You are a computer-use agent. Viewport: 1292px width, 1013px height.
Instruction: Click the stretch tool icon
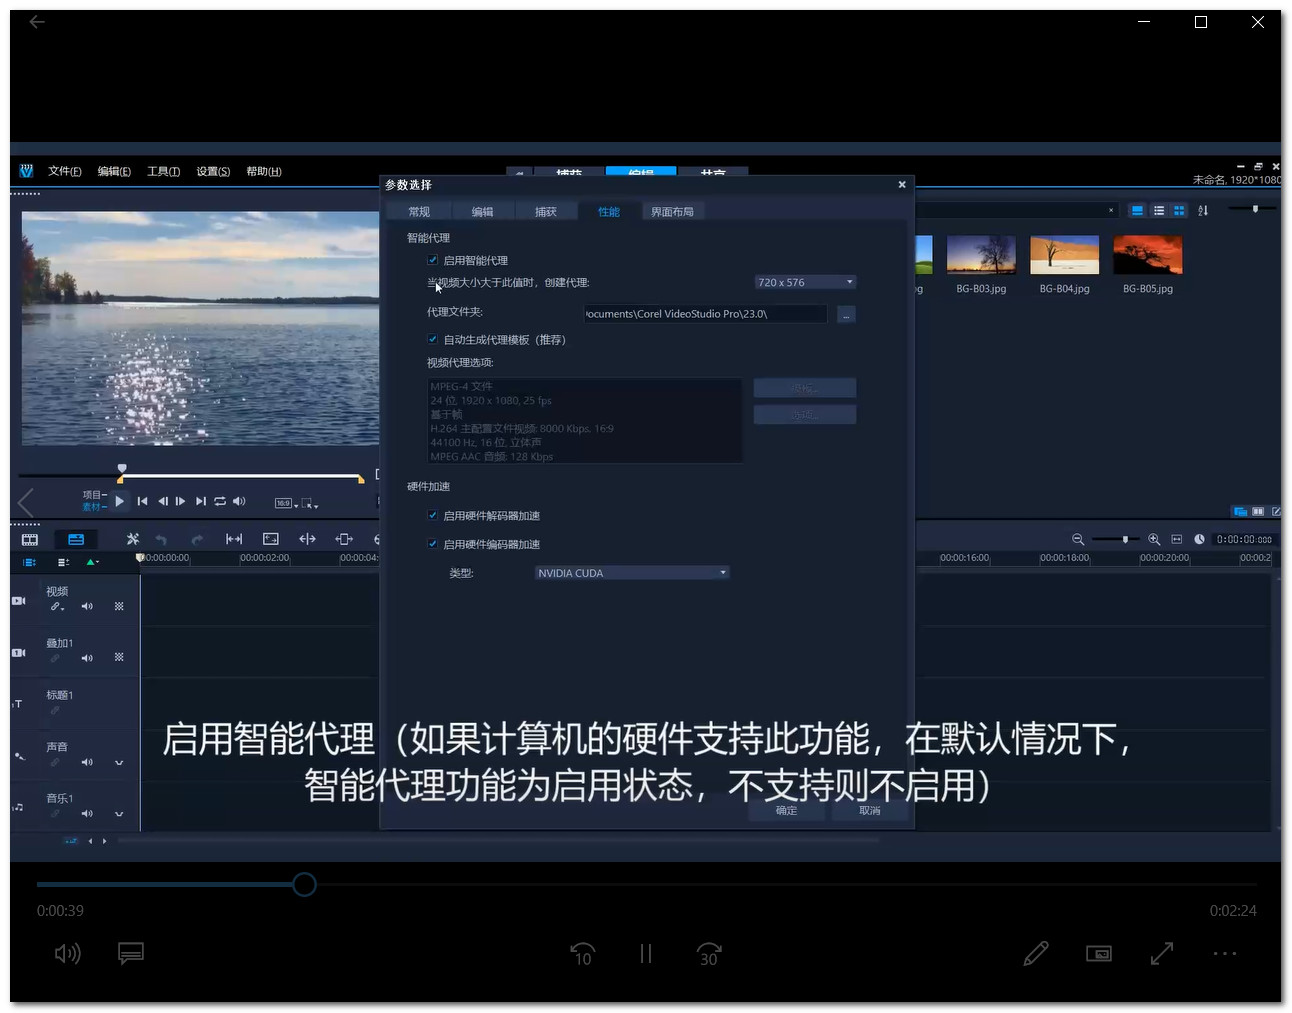[344, 539]
